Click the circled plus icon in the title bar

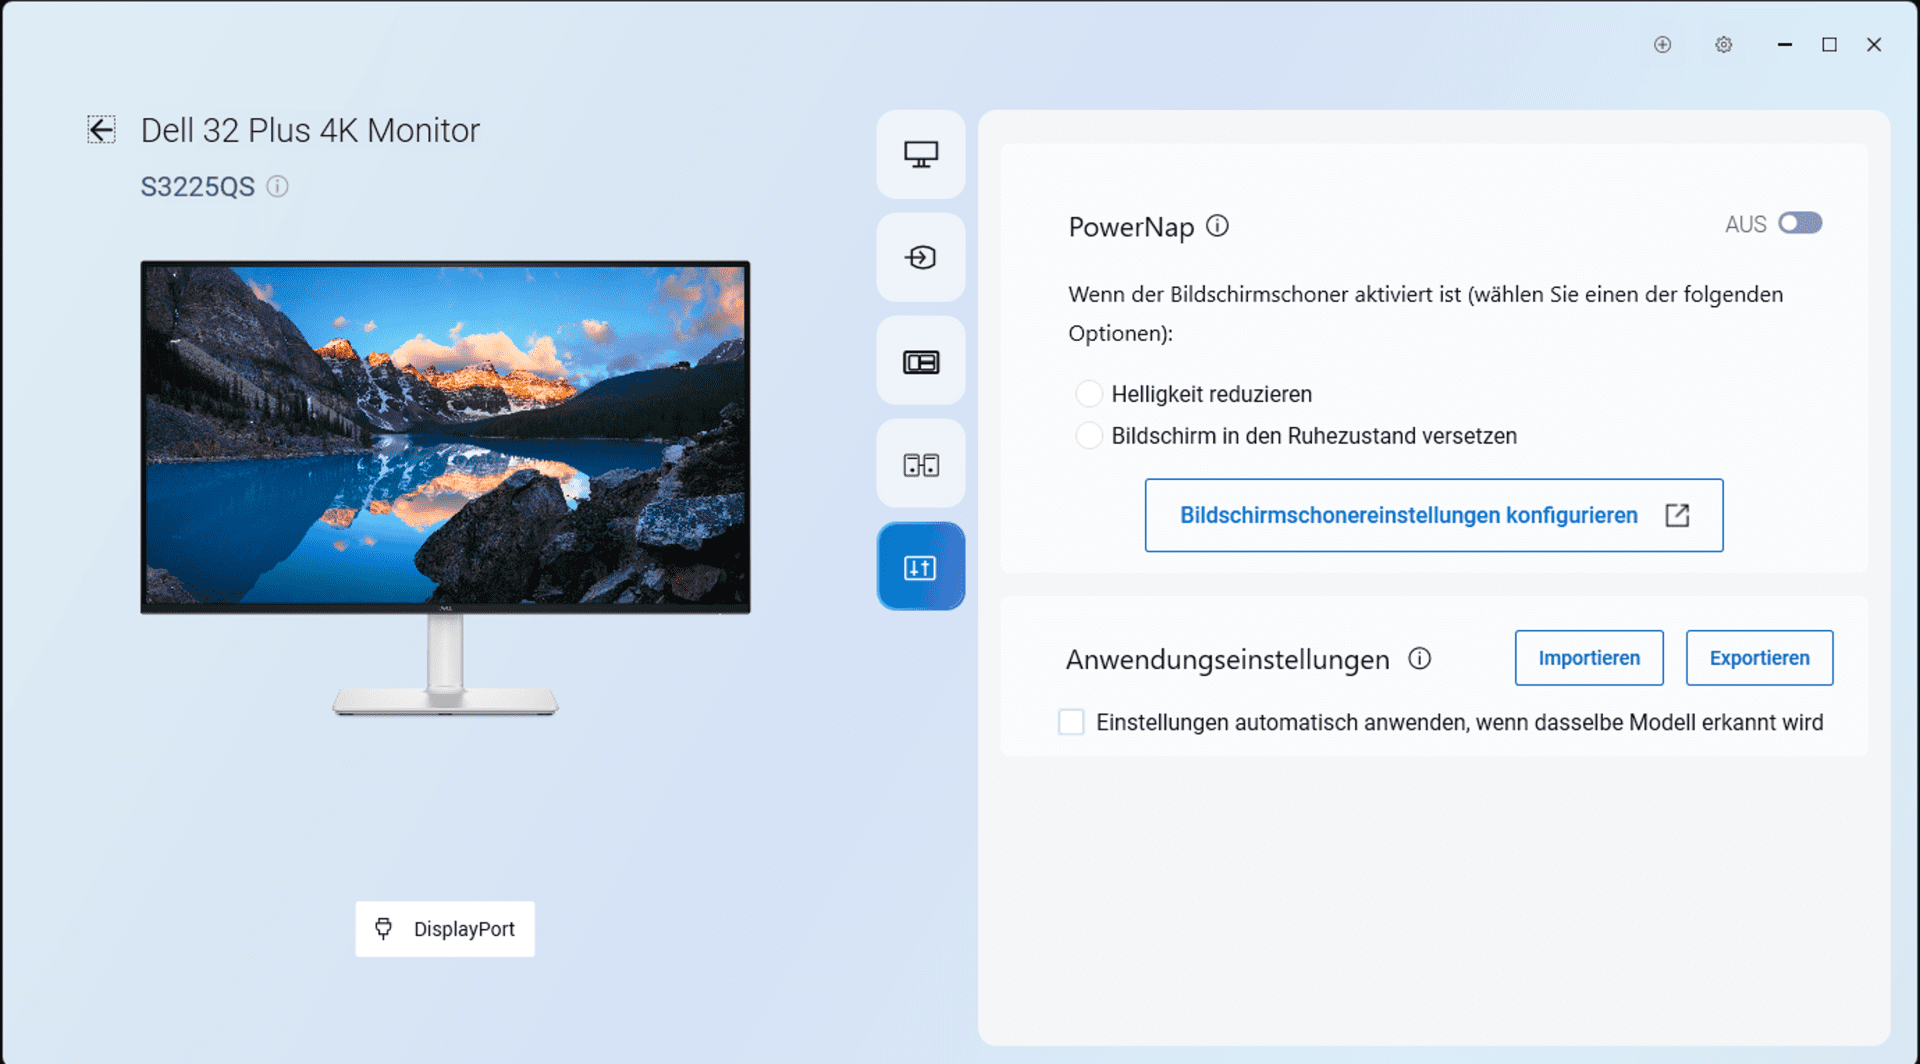click(x=1662, y=45)
